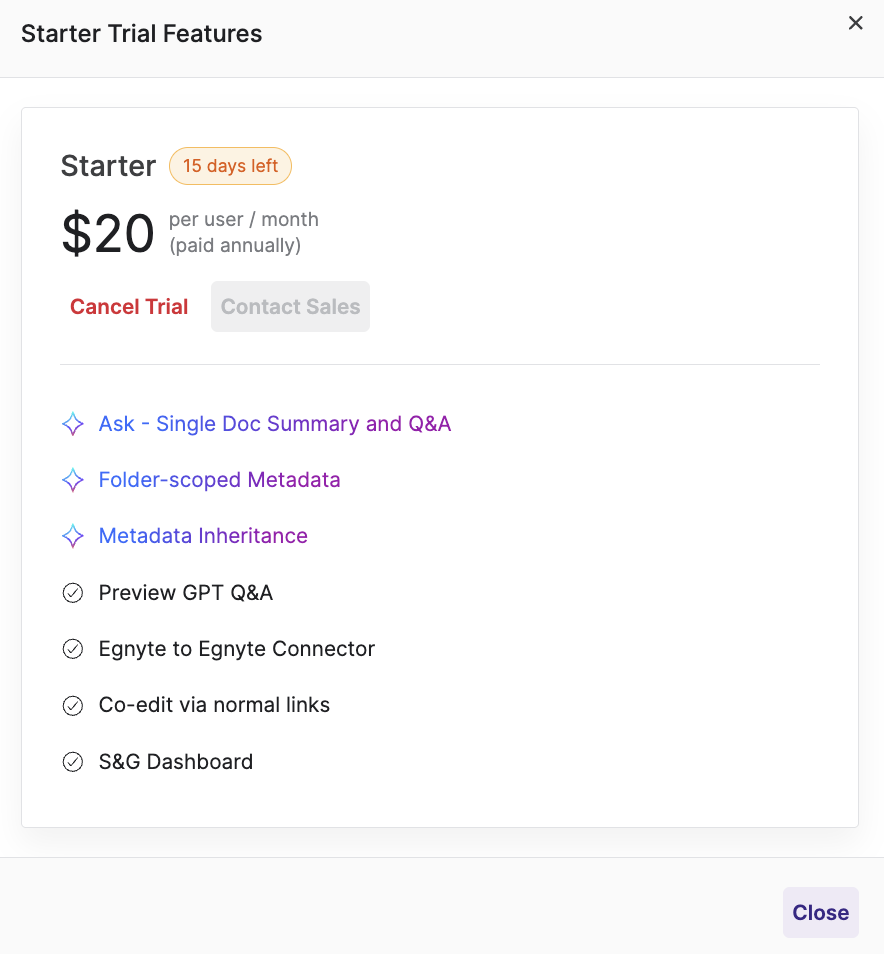The height and width of the screenshot is (954, 884).
Task: Click the Close button
Action: pyautogui.click(x=820, y=912)
